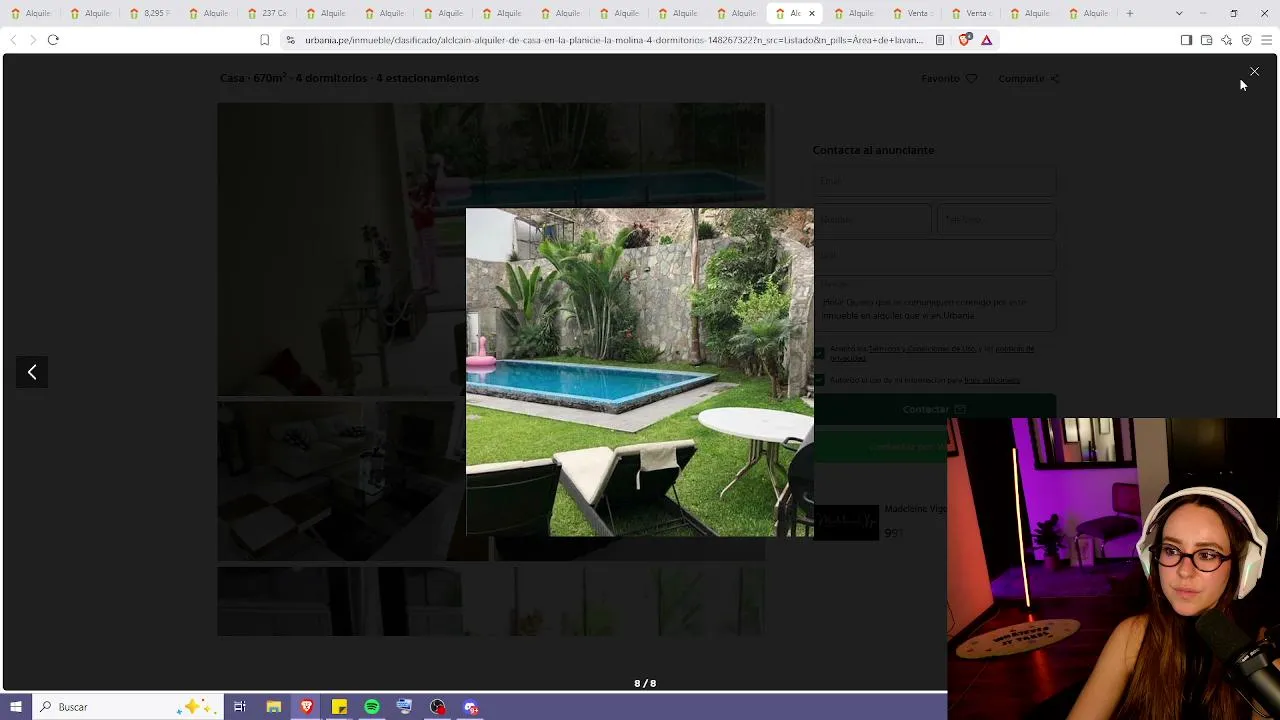Bookmark this page with the bookmark icon
Image resolution: width=1280 pixels, height=720 pixels.
265,40
